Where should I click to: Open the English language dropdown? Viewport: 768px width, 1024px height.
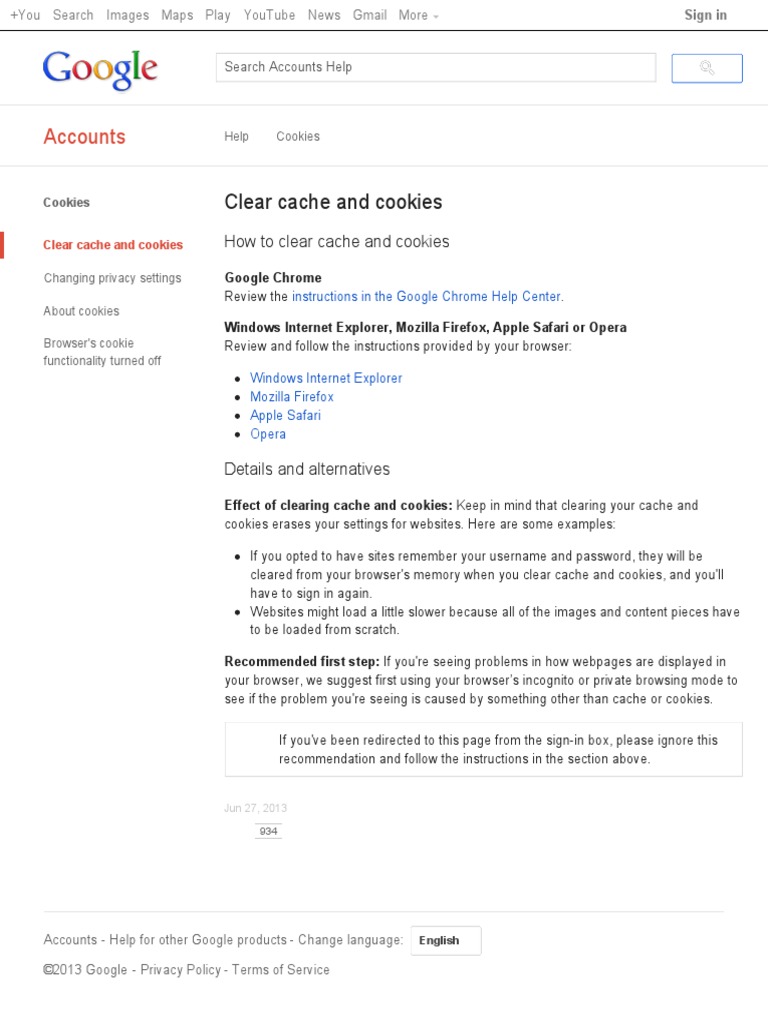click(446, 940)
